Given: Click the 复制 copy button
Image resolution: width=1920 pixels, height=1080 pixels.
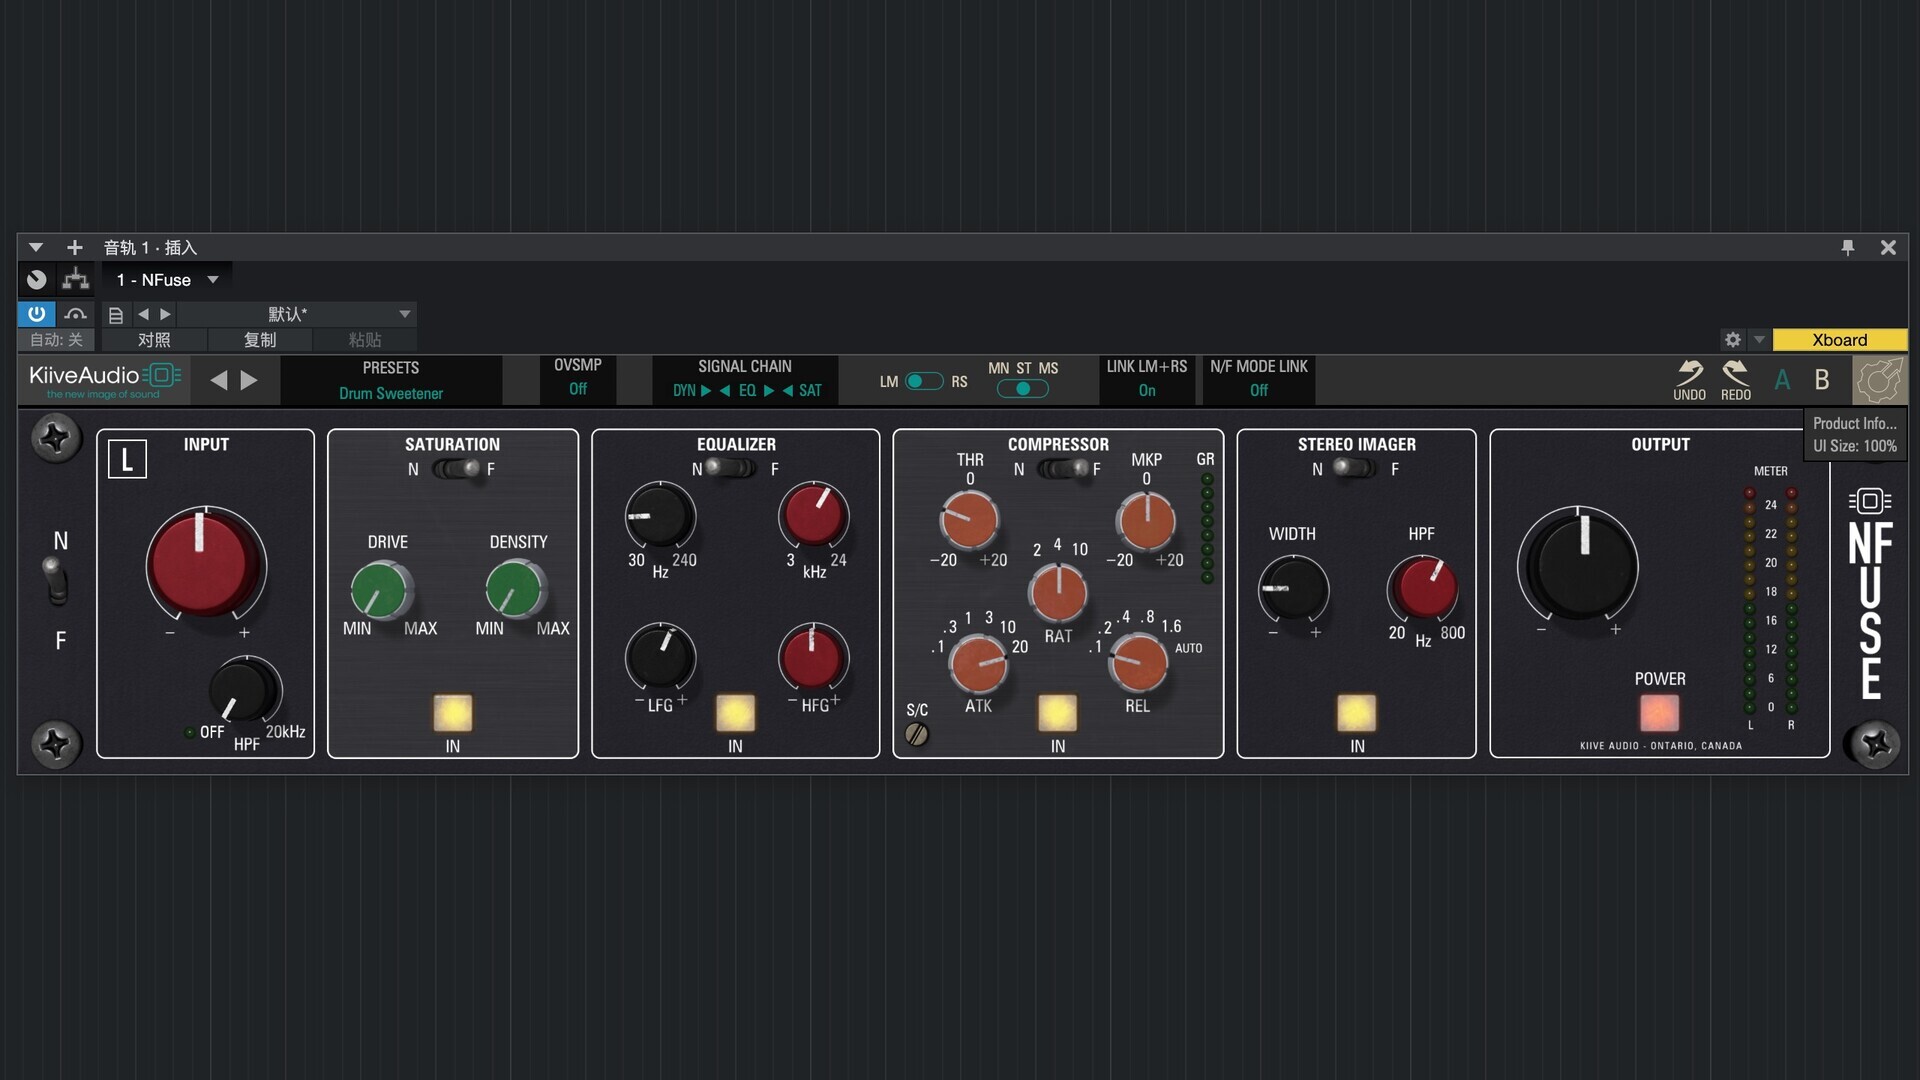Looking at the screenshot, I should click(260, 340).
